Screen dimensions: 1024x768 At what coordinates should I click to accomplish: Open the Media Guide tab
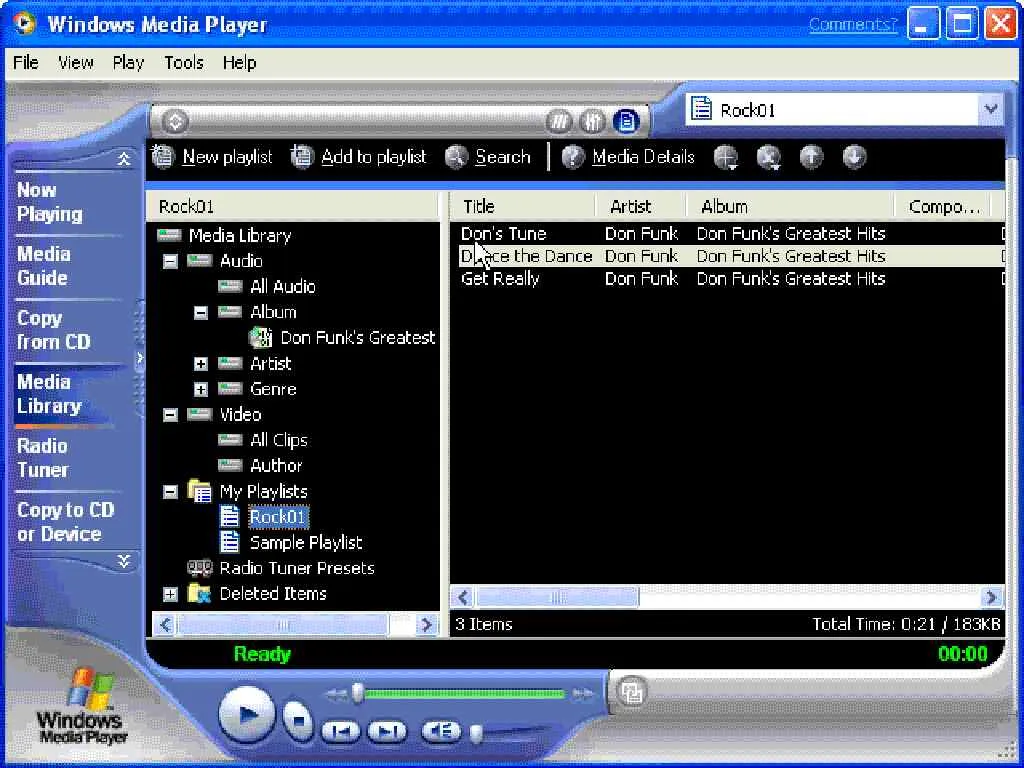point(43,266)
